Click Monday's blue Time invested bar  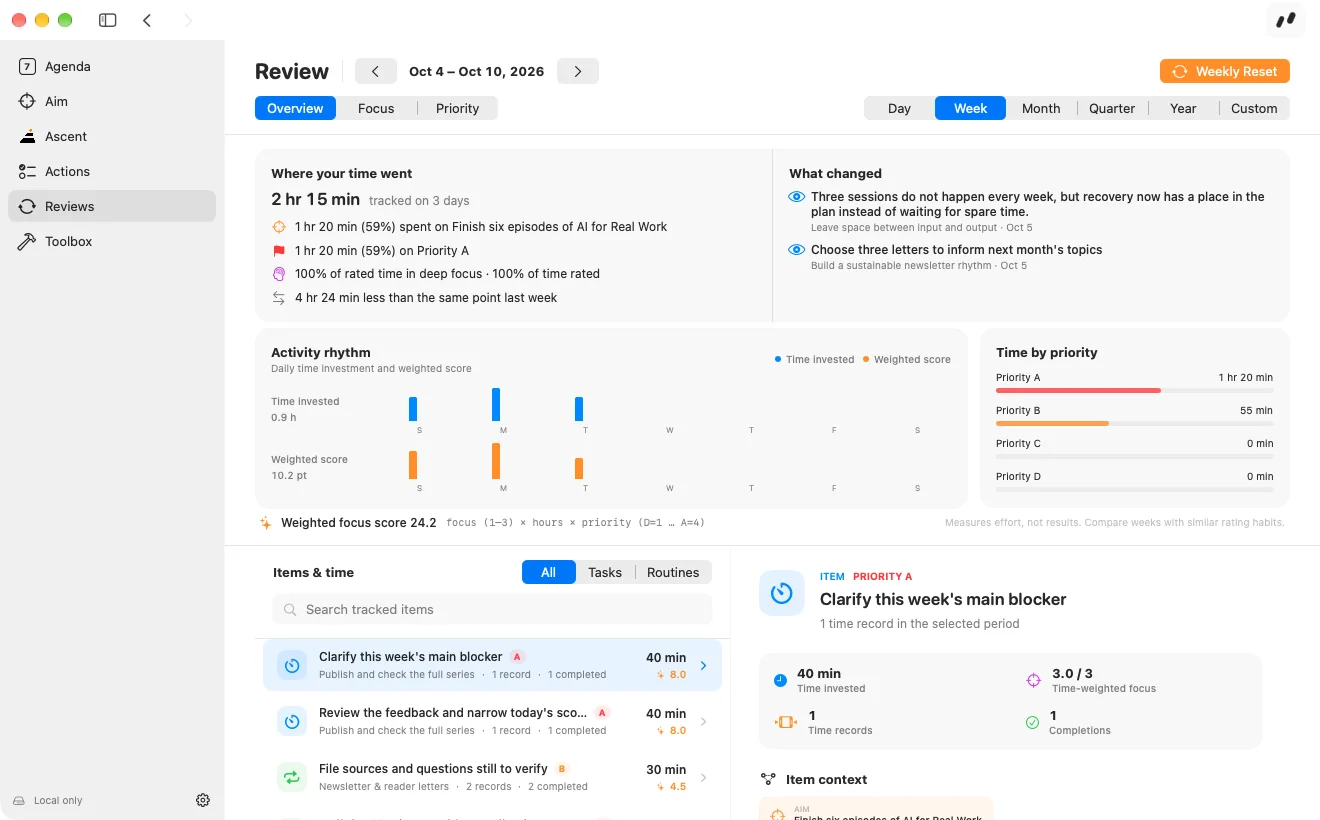click(496, 405)
